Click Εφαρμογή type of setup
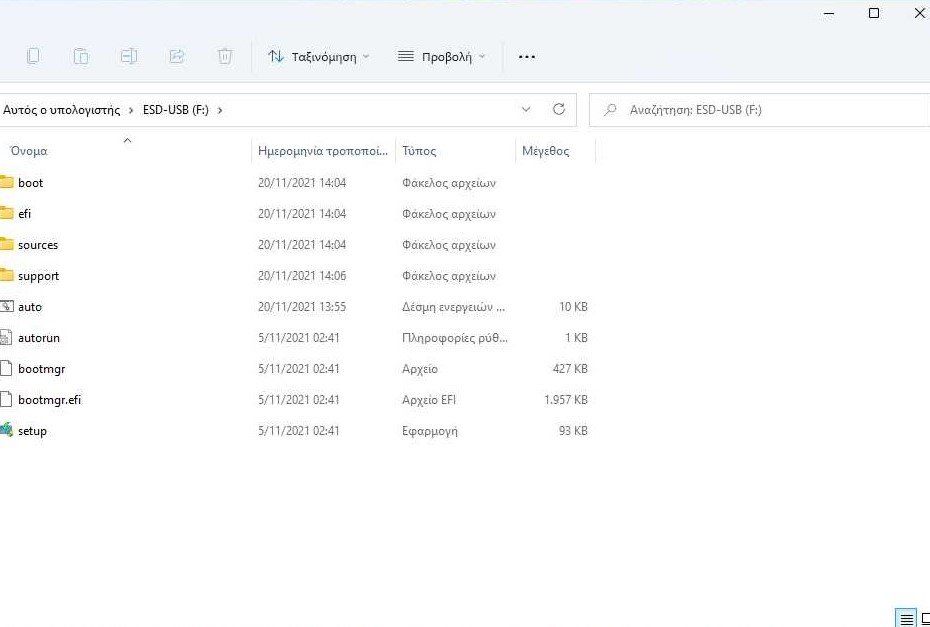Viewport: 930px width, 627px height. (430, 431)
